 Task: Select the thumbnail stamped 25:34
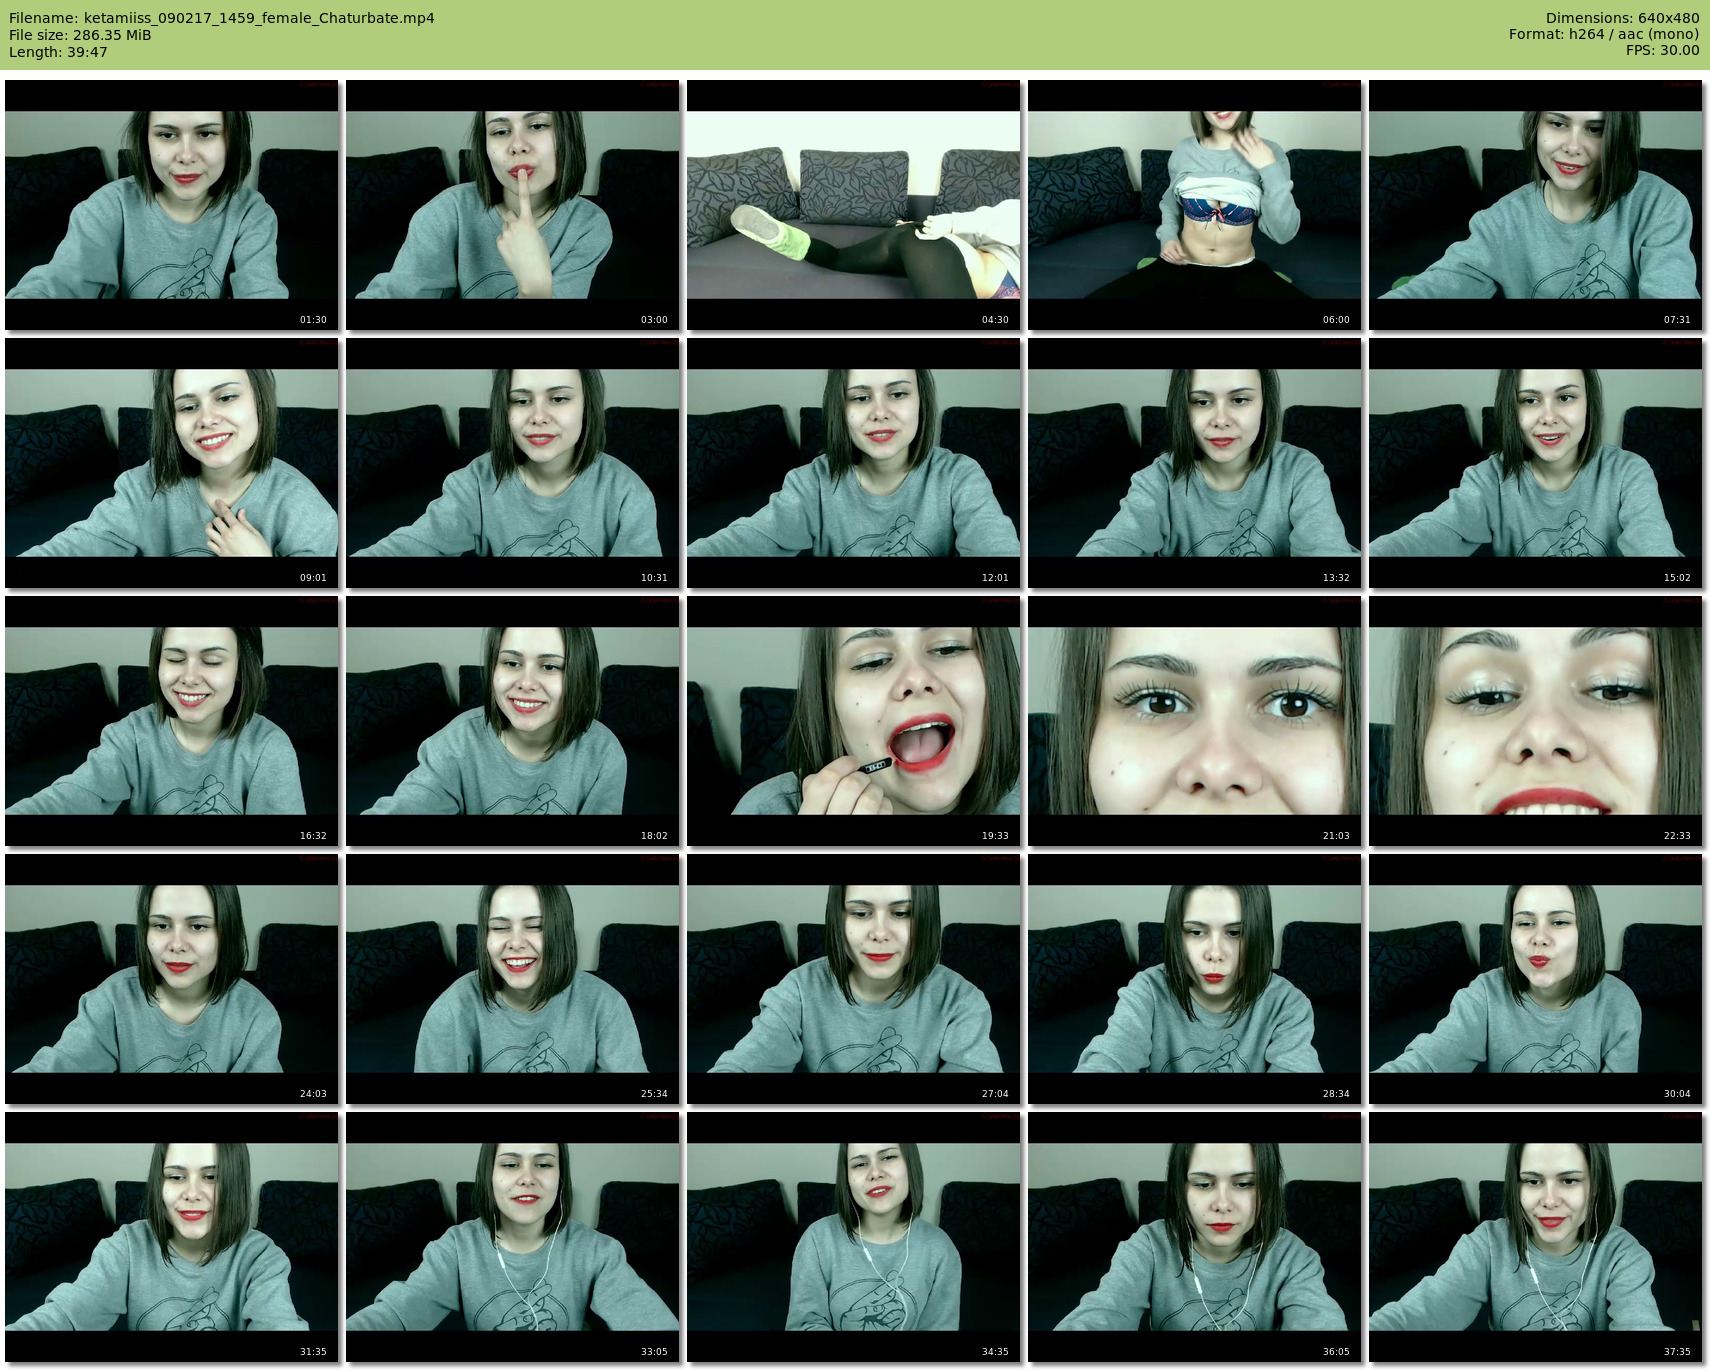[x=513, y=979]
